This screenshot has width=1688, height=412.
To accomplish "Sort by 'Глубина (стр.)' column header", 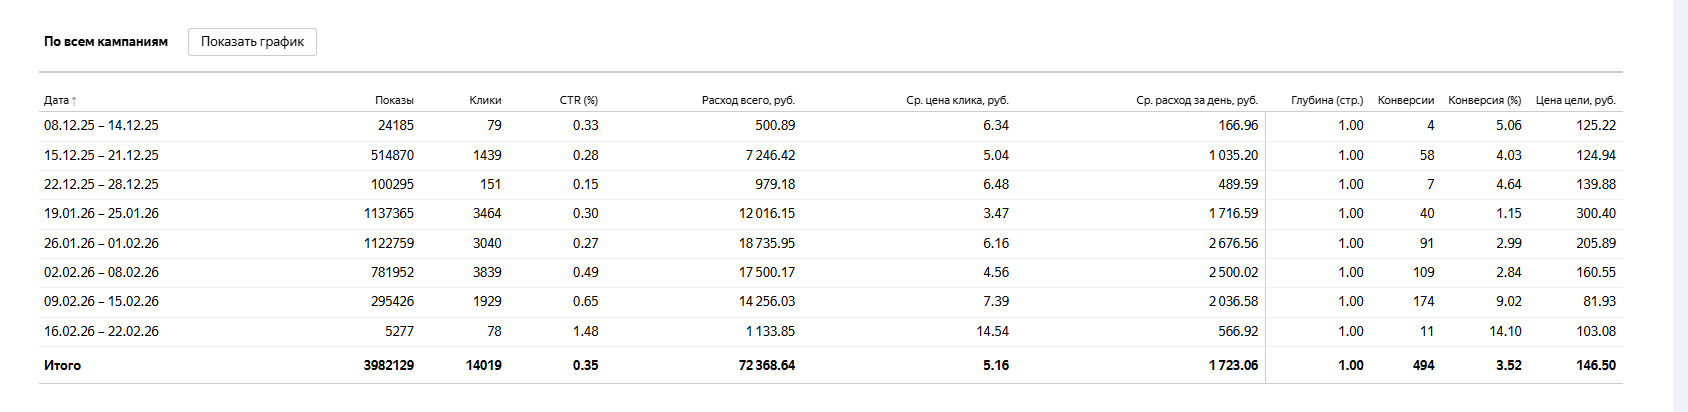I will (1327, 100).
